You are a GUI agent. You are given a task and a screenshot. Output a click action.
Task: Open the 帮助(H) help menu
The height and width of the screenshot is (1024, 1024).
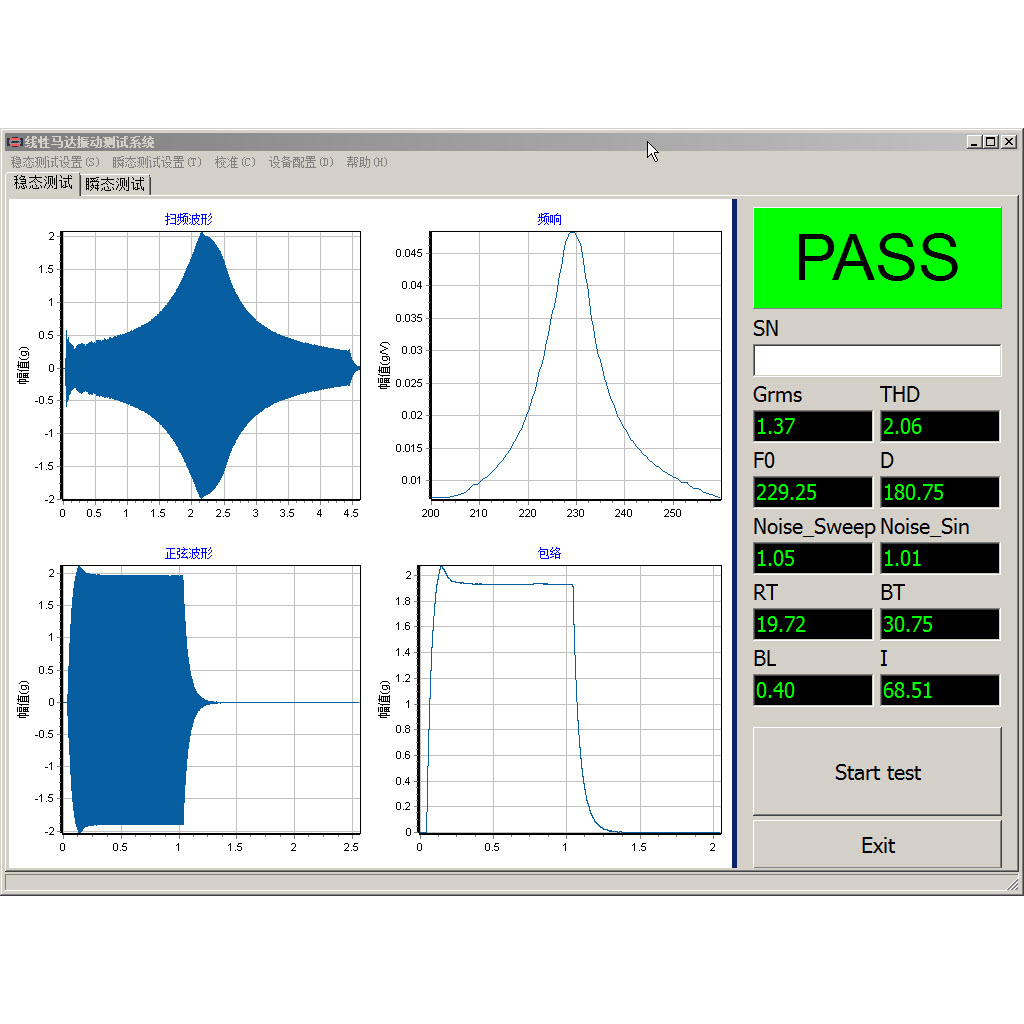coord(367,162)
